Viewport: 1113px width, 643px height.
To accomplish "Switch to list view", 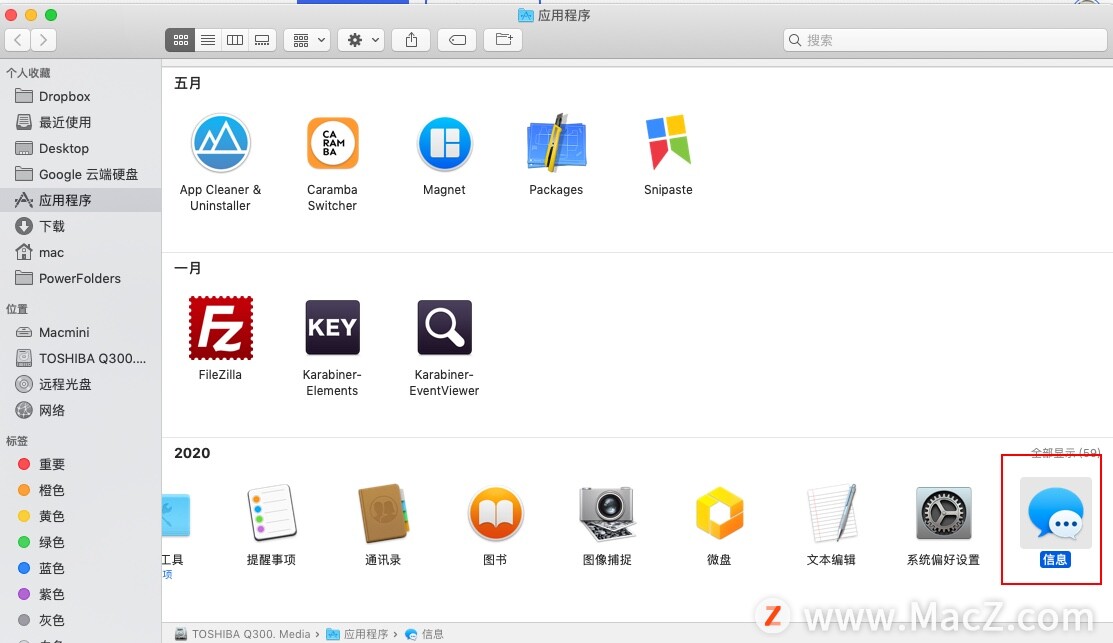I will (x=208, y=40).
